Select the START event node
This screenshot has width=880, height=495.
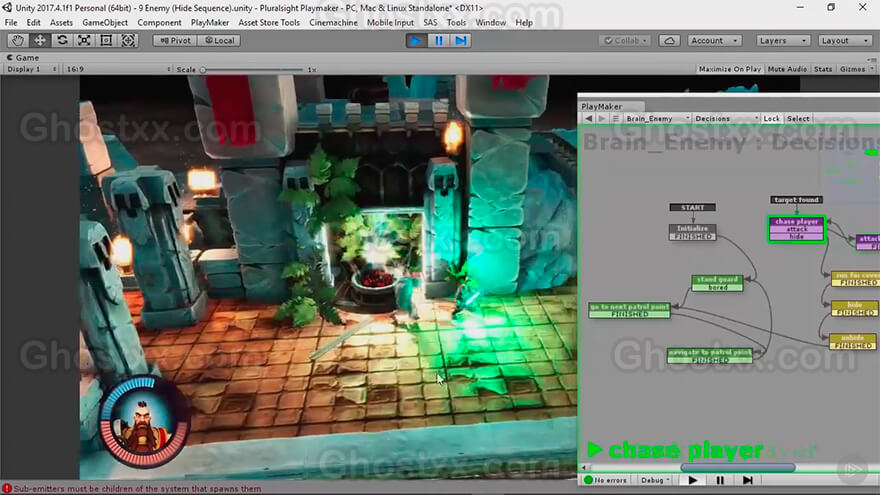click(693, 208)
